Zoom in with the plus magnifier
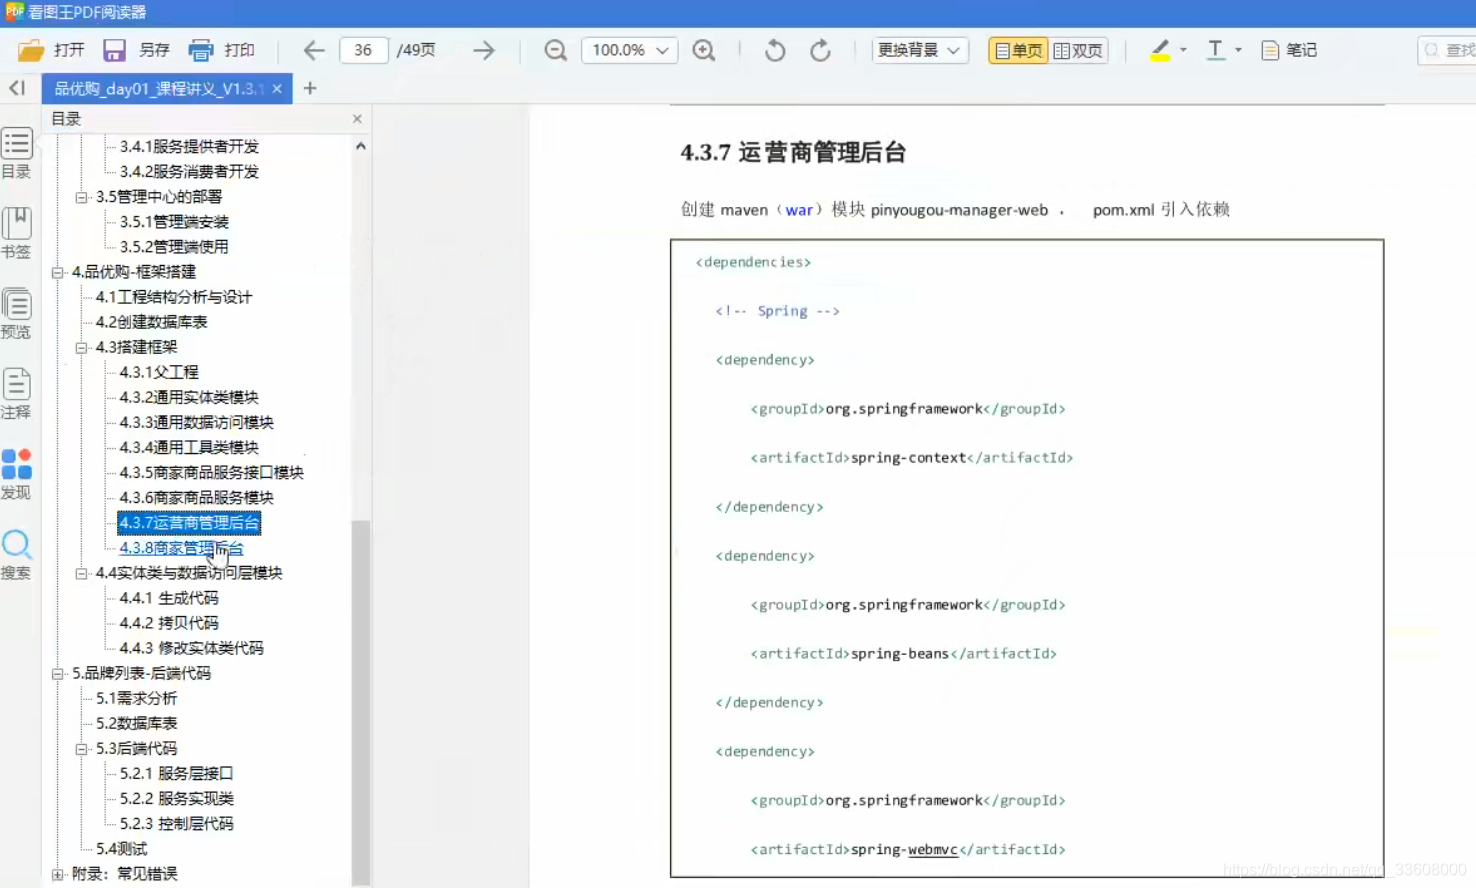This screenshot has width=1476, height=888. (704, 50)
